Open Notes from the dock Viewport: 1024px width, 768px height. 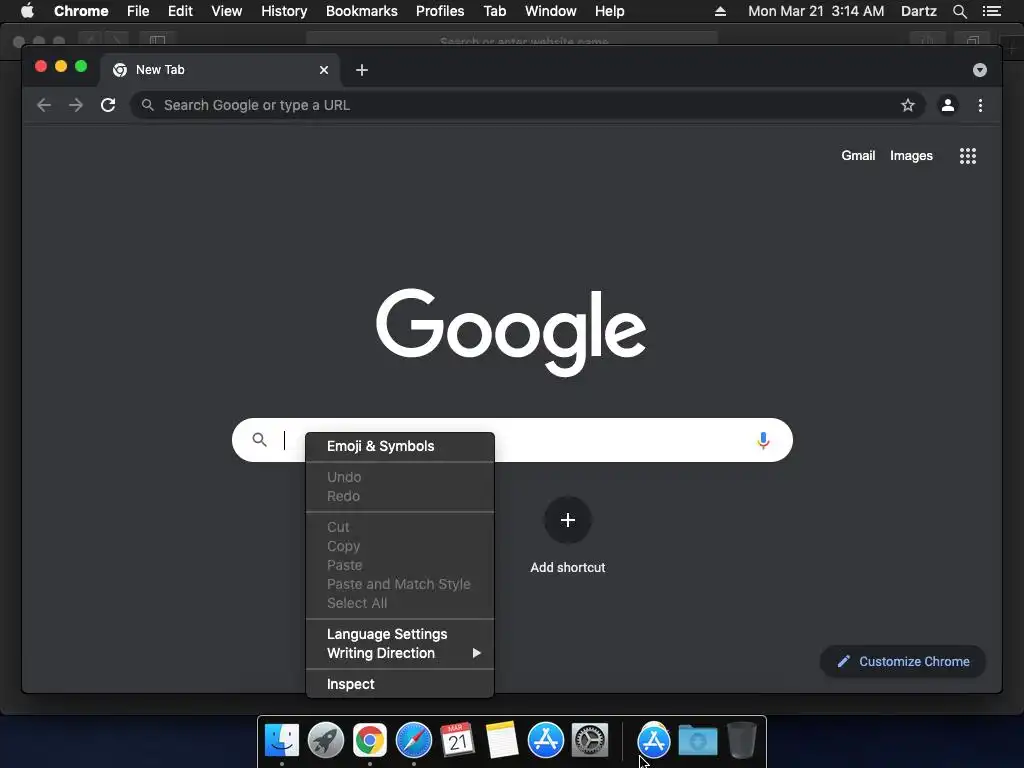[x=502, y=740]
